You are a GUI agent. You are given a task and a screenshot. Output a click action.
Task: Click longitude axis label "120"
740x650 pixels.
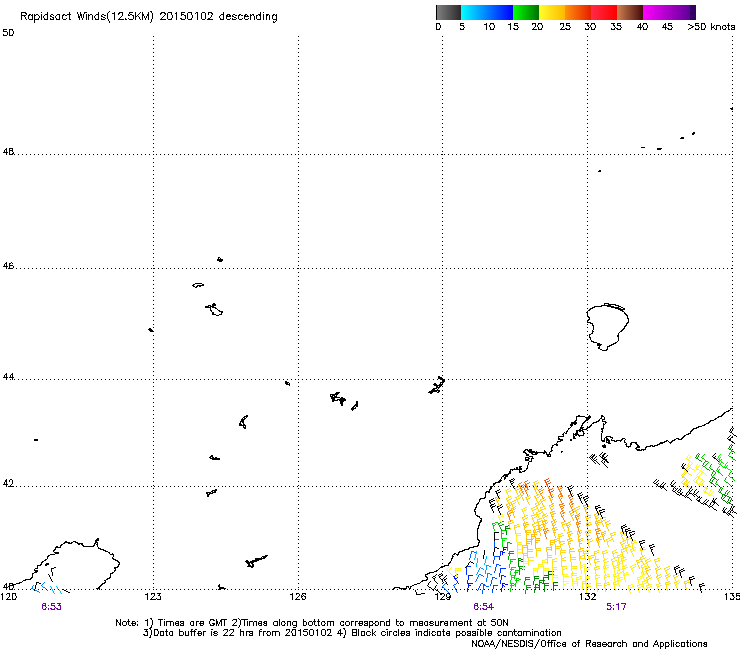pos(8,597)
